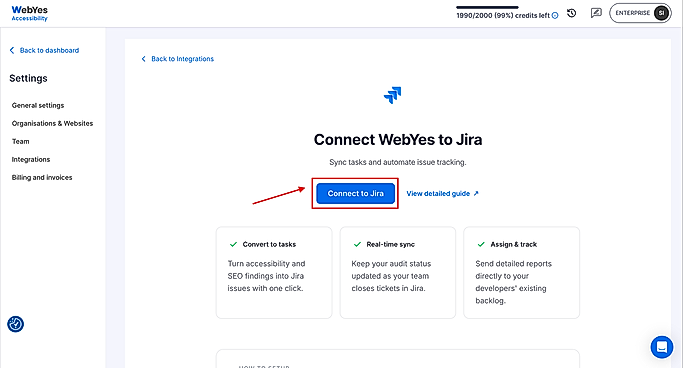Click 'Keep your audit status updated' description

point(391,276)
